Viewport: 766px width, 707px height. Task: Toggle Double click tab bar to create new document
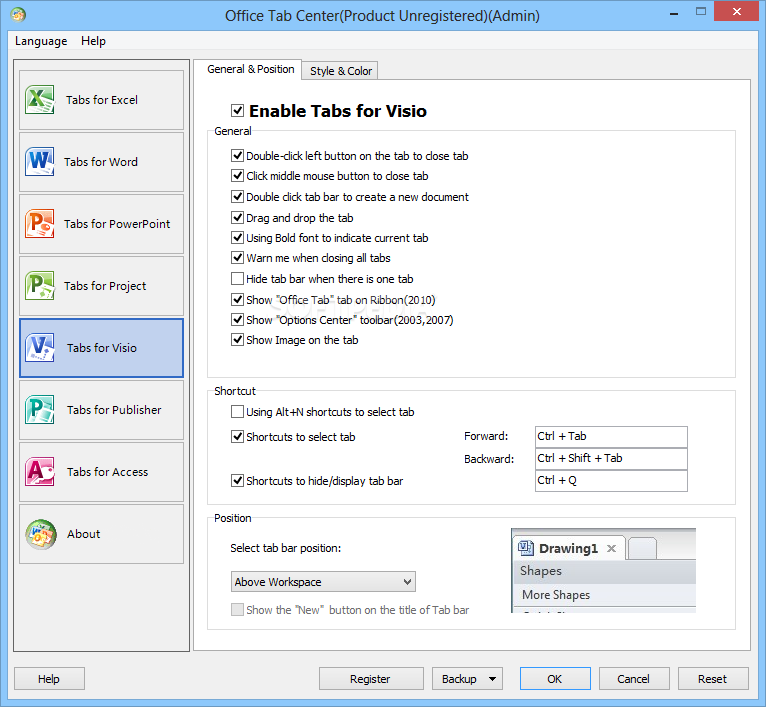click(x=237, y=196)
